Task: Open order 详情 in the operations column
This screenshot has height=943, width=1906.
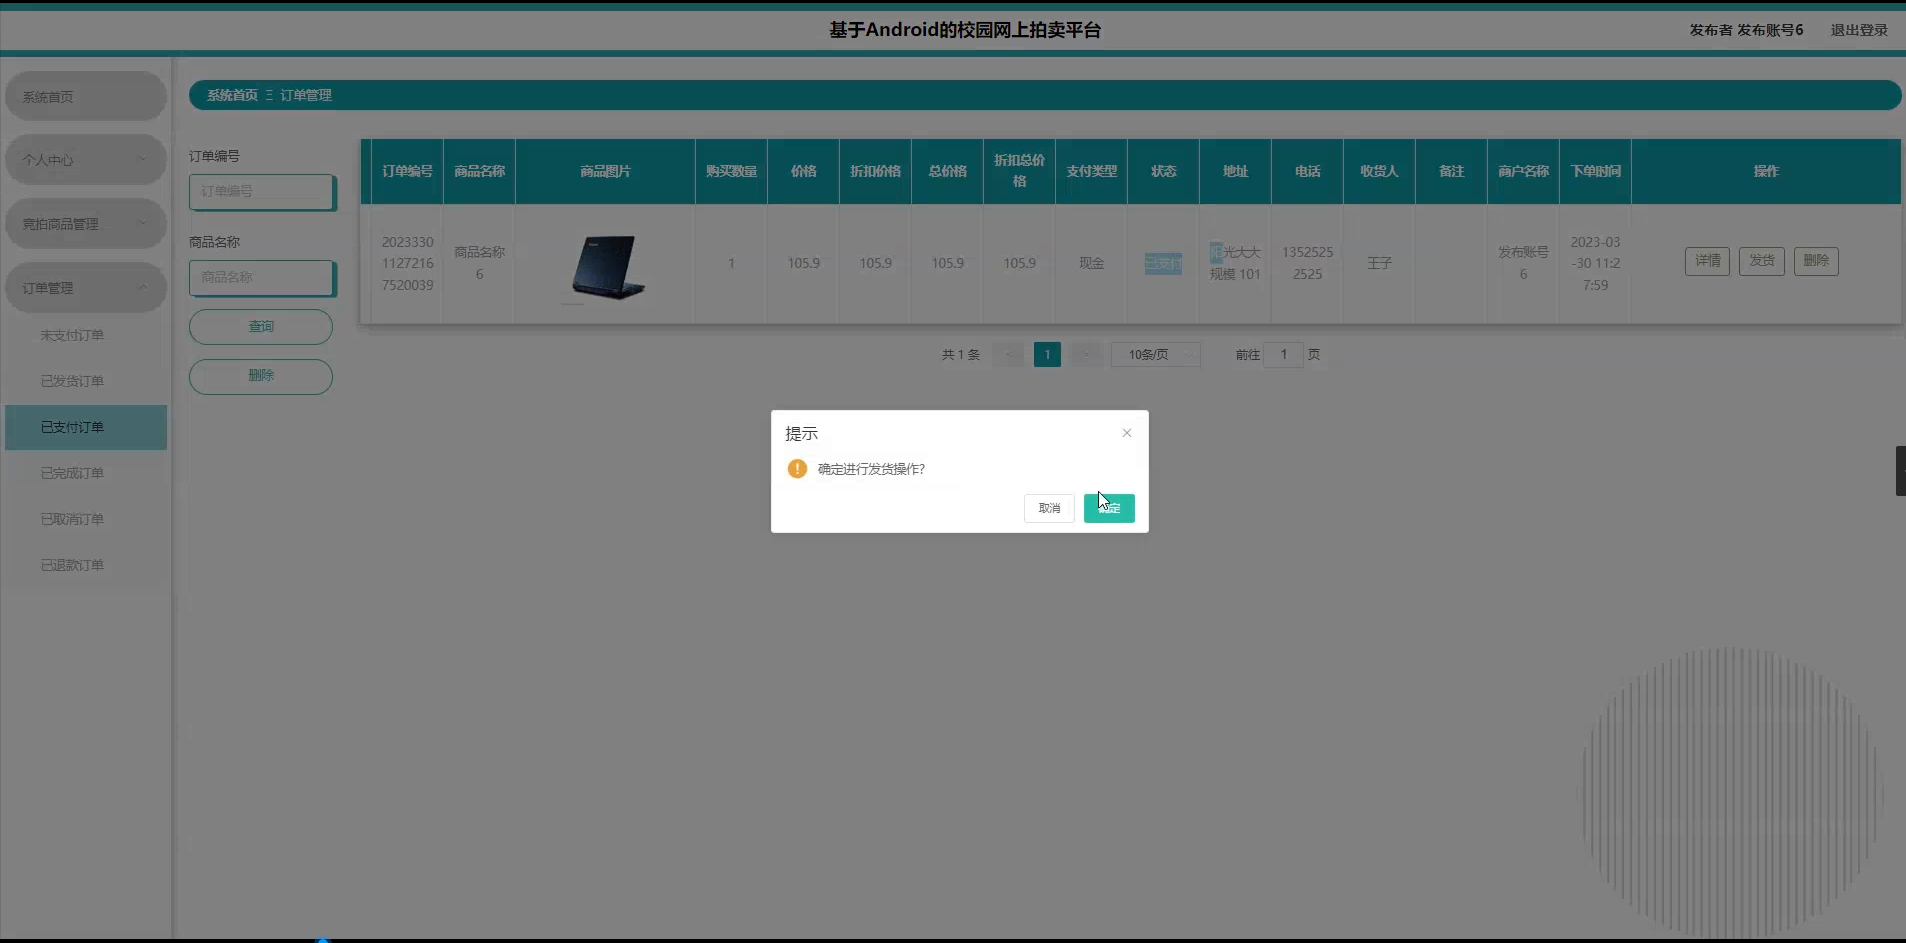Action: (x=1708, y=261)
